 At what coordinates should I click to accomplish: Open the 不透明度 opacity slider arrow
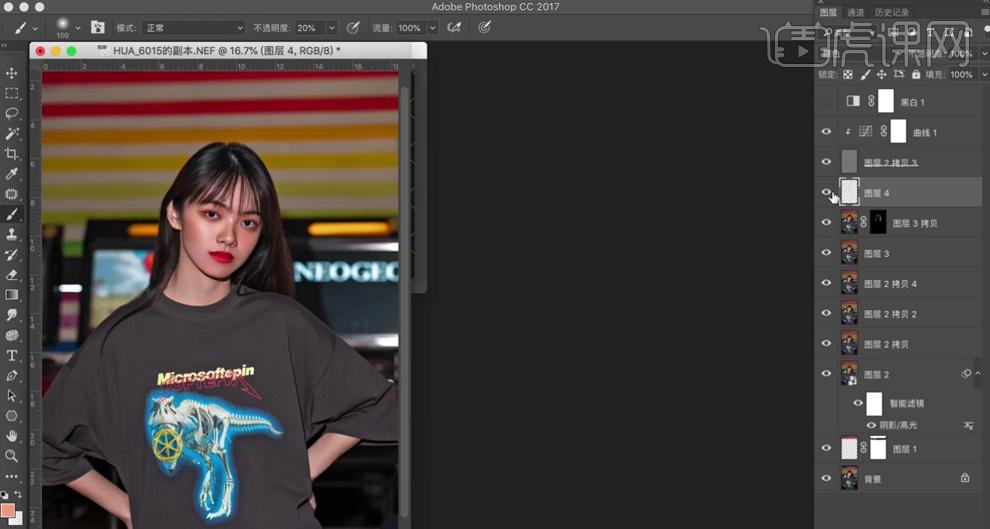pyautogui.click(x=331, y=28)
